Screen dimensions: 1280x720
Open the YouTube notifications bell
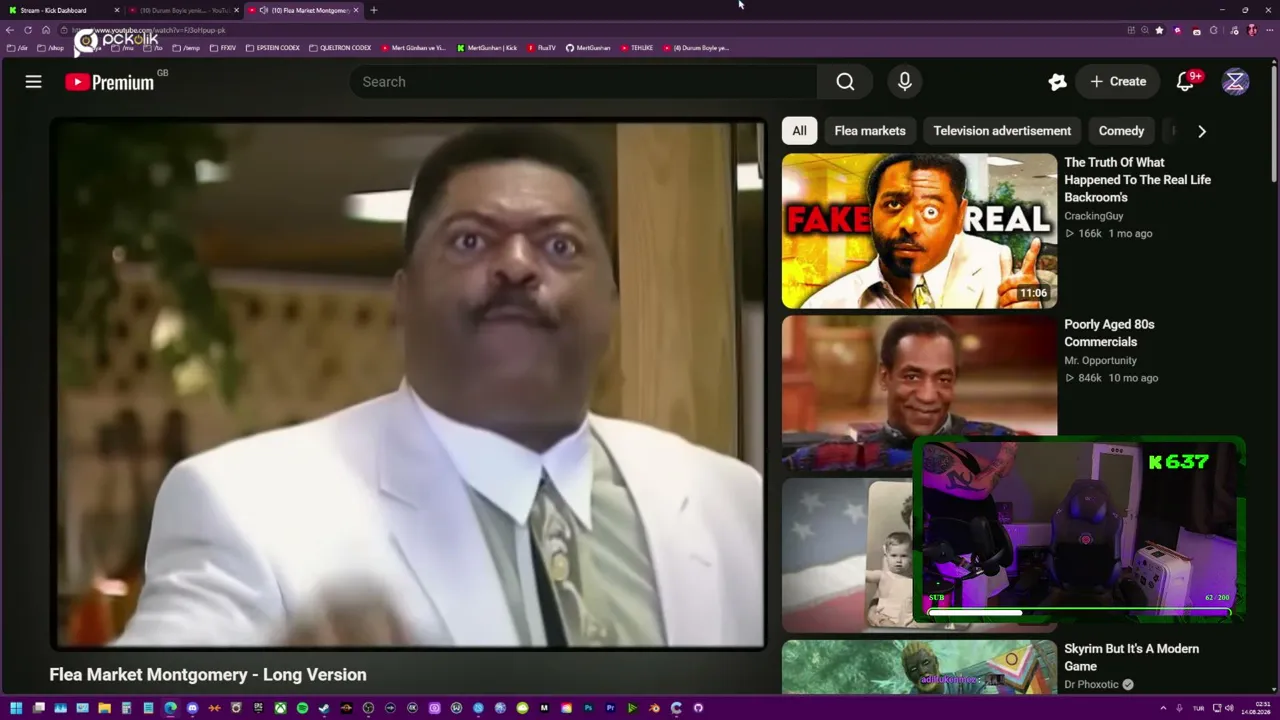(x=1185, y=82)
